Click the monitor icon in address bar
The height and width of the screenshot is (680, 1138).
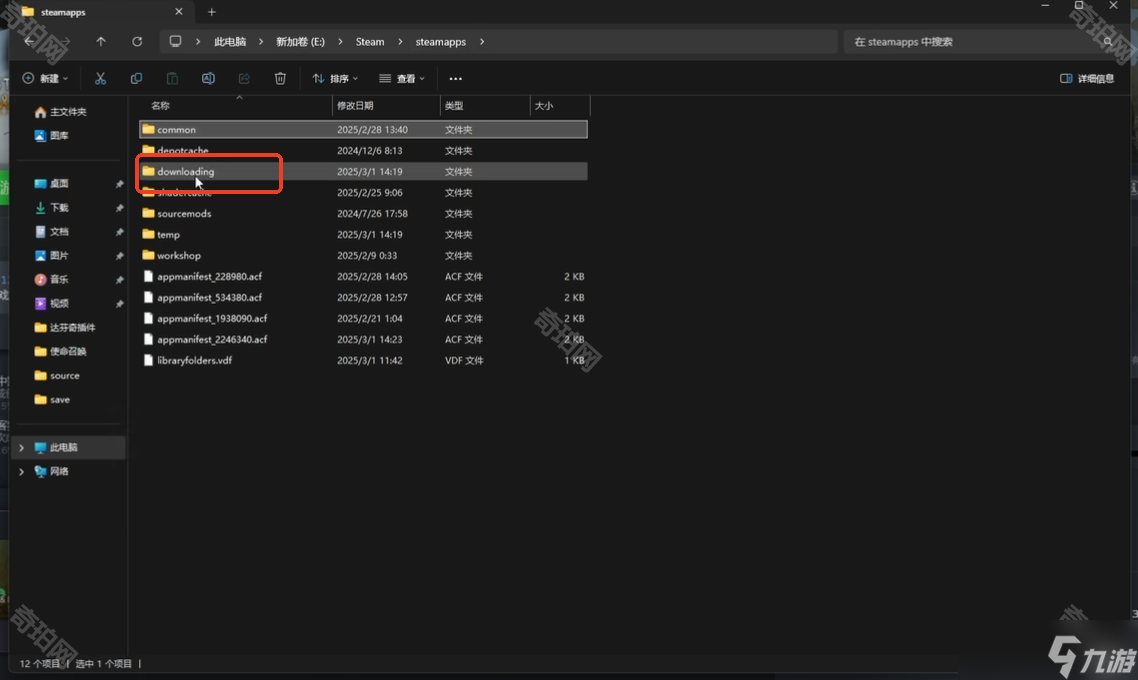coord(175,41)
